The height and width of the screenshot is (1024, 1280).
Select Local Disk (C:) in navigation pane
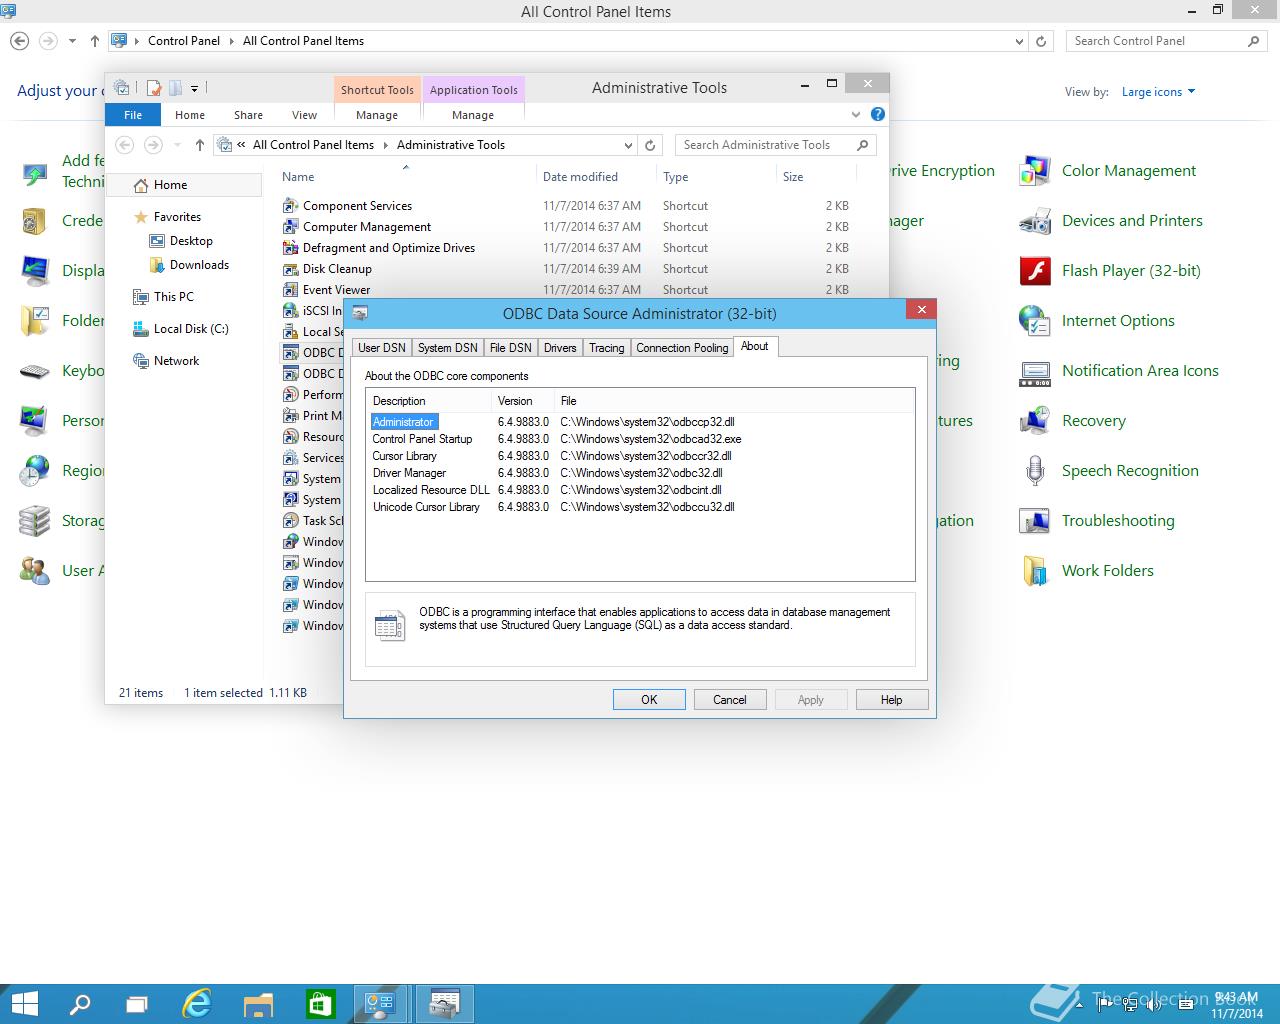[x=181, y=329]
